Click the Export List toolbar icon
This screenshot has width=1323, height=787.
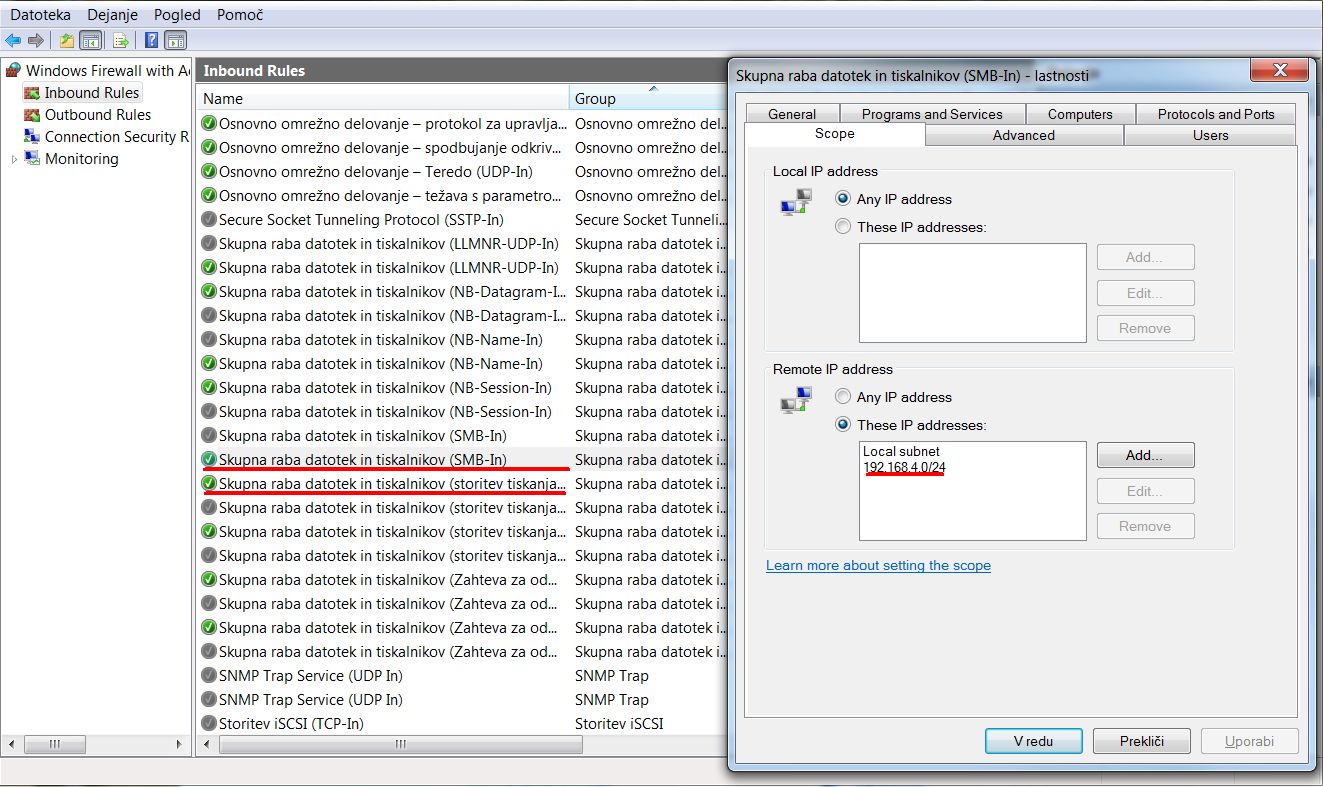(121, 40)
